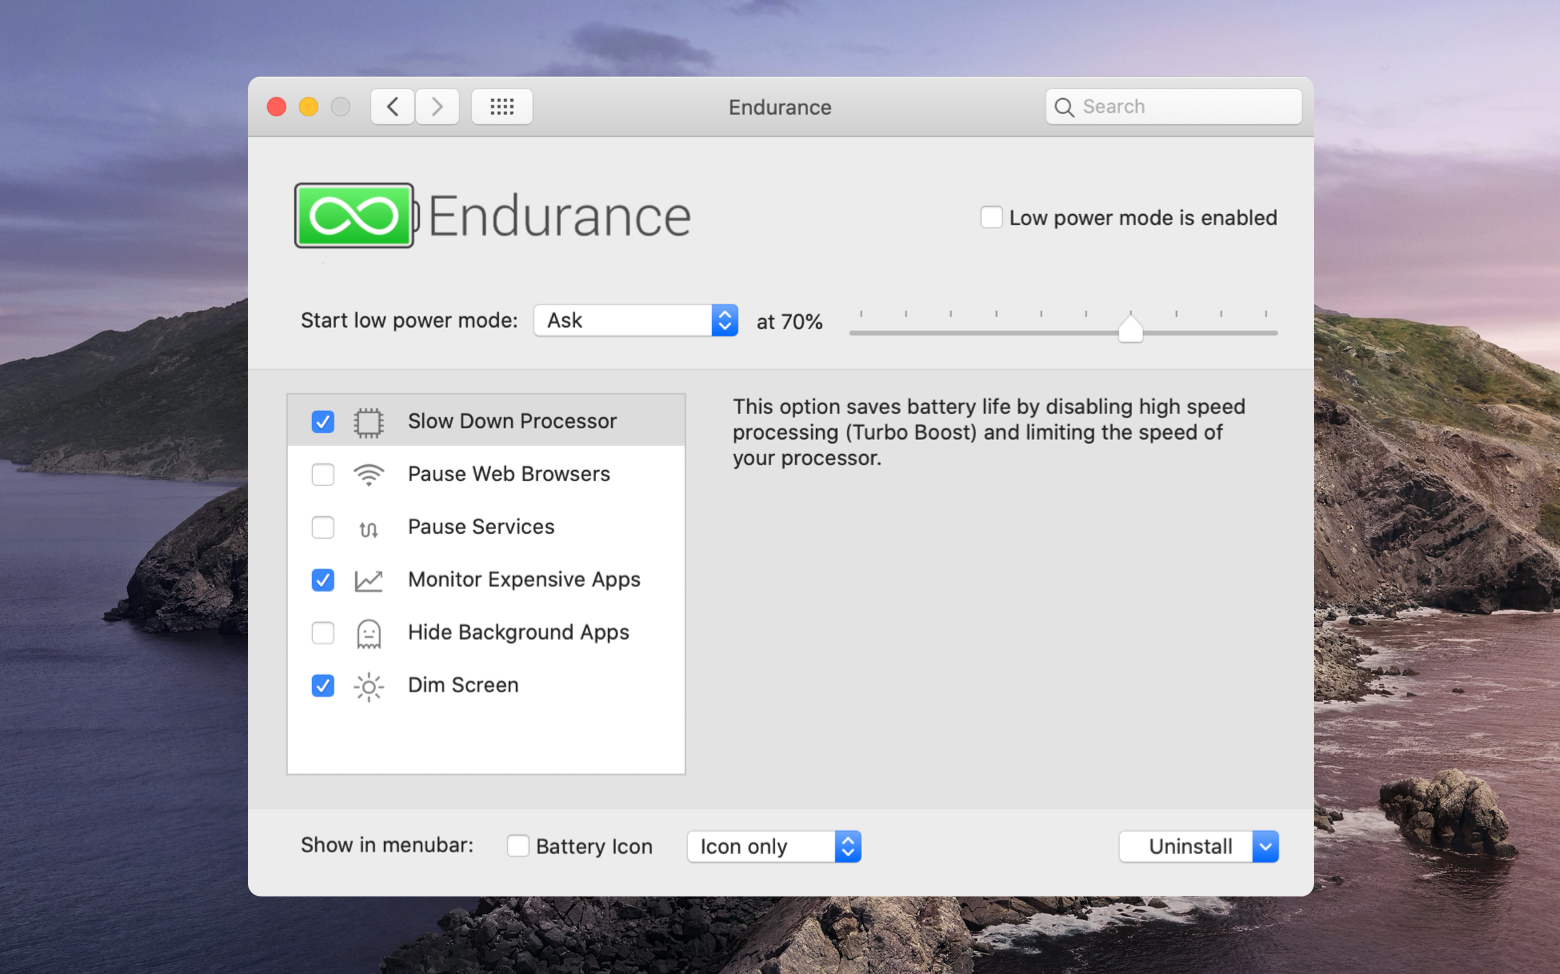
Task: Uncheck the Dim Screen checkbox
Action: tap(322, 686)
